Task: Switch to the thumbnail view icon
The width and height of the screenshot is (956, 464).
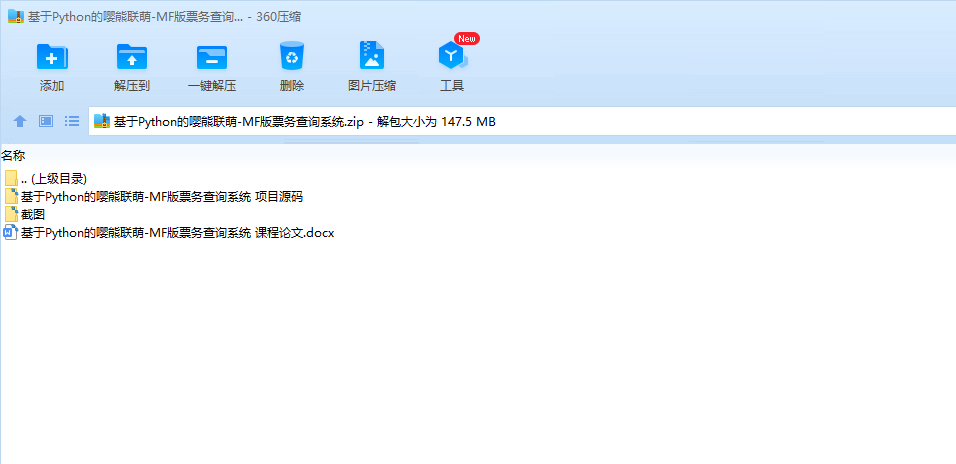Action: point(46,121)
